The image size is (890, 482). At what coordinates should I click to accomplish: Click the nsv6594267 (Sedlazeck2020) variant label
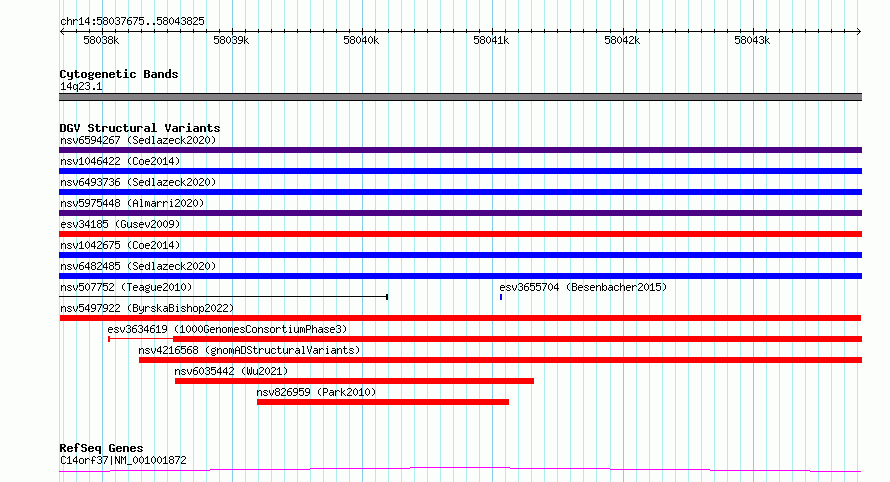point(138,140)
